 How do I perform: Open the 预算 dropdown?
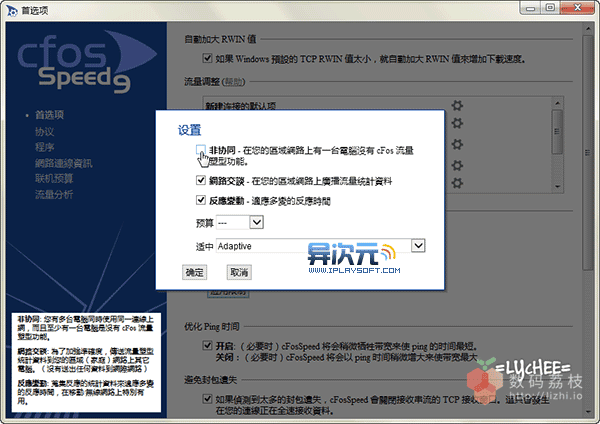pos(256,222)
